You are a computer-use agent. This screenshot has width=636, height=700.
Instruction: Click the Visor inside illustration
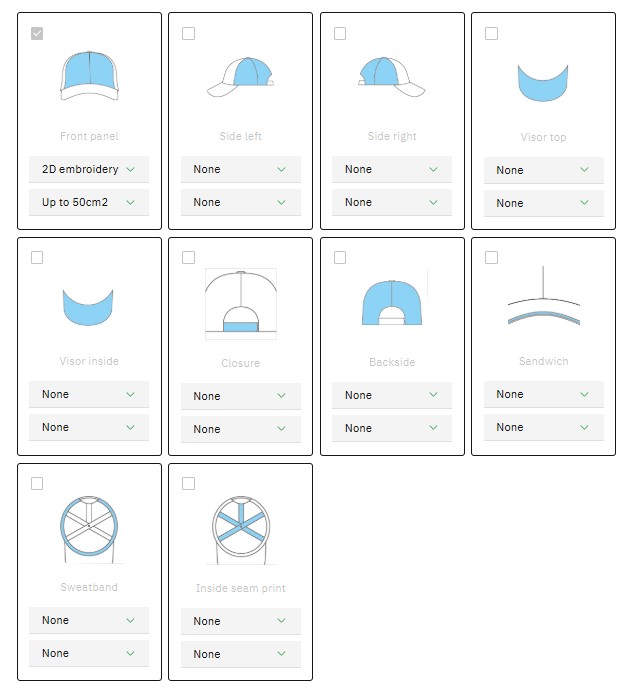(x=89, y=306)
